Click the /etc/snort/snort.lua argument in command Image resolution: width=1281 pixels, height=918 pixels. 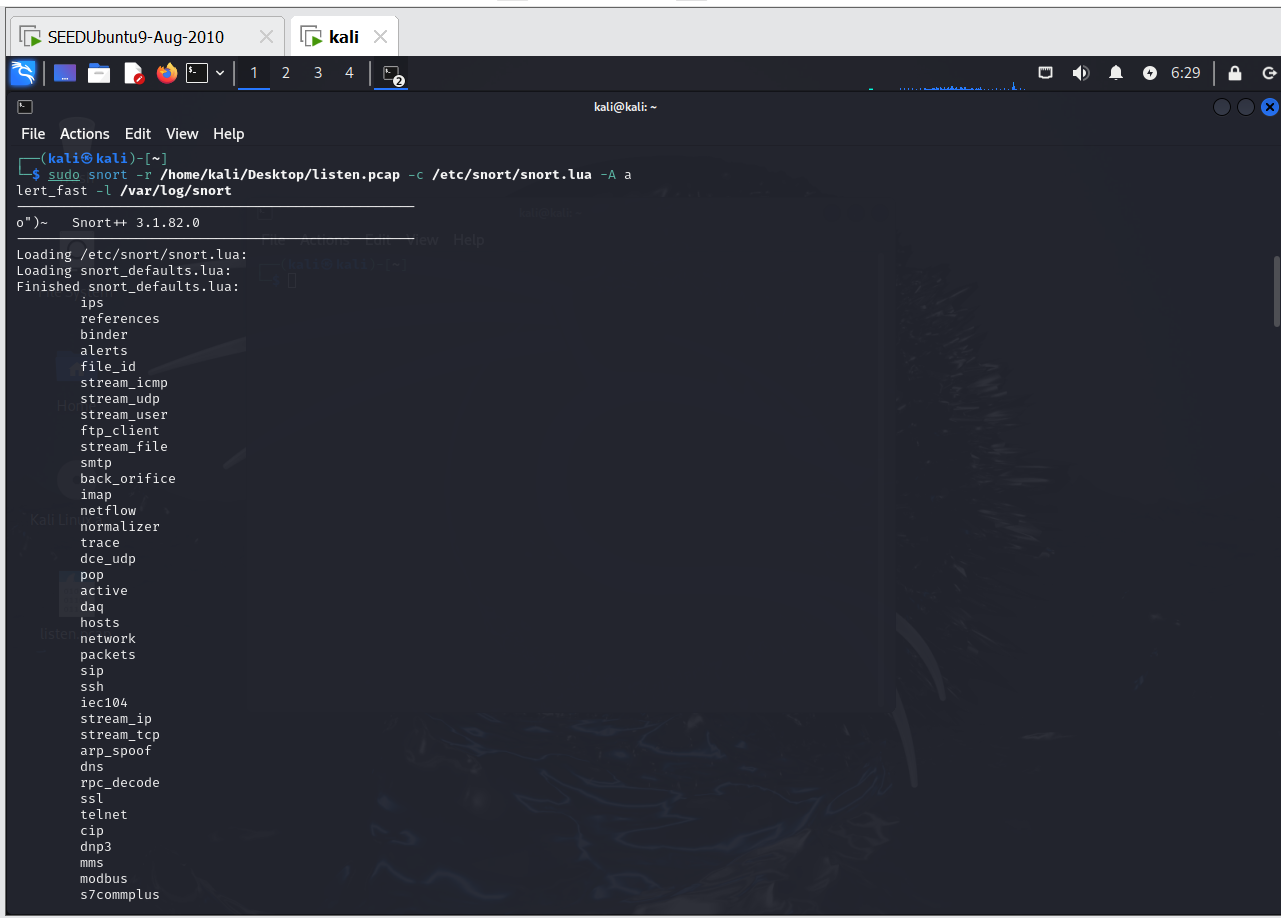point(512,175)
